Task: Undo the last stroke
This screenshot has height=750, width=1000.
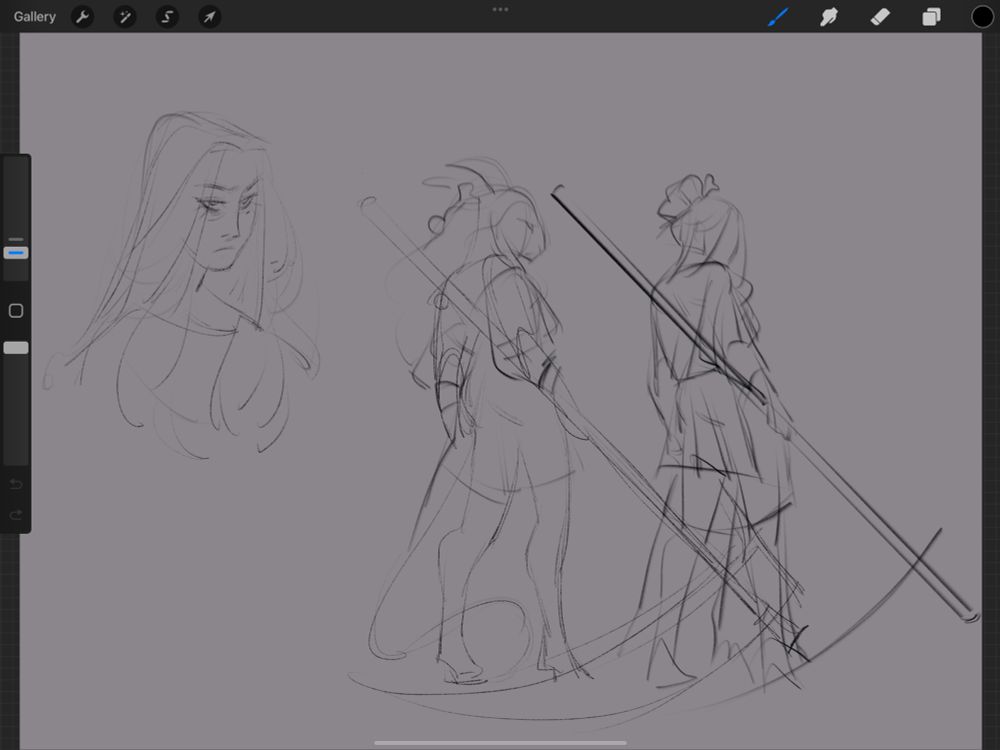Action: (16, 484)
